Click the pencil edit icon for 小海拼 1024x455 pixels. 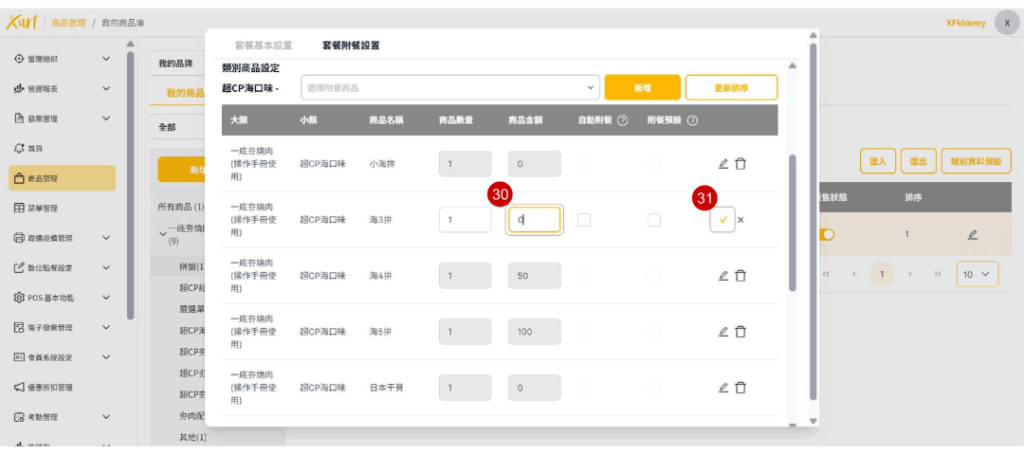pos(723,164)
